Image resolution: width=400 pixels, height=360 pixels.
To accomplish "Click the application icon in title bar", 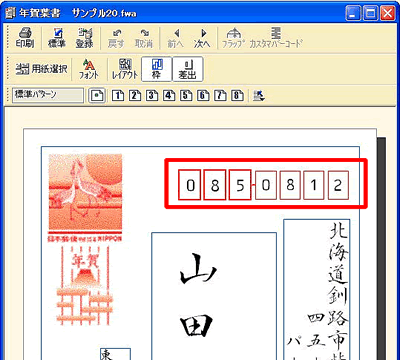I will [11, 13].
